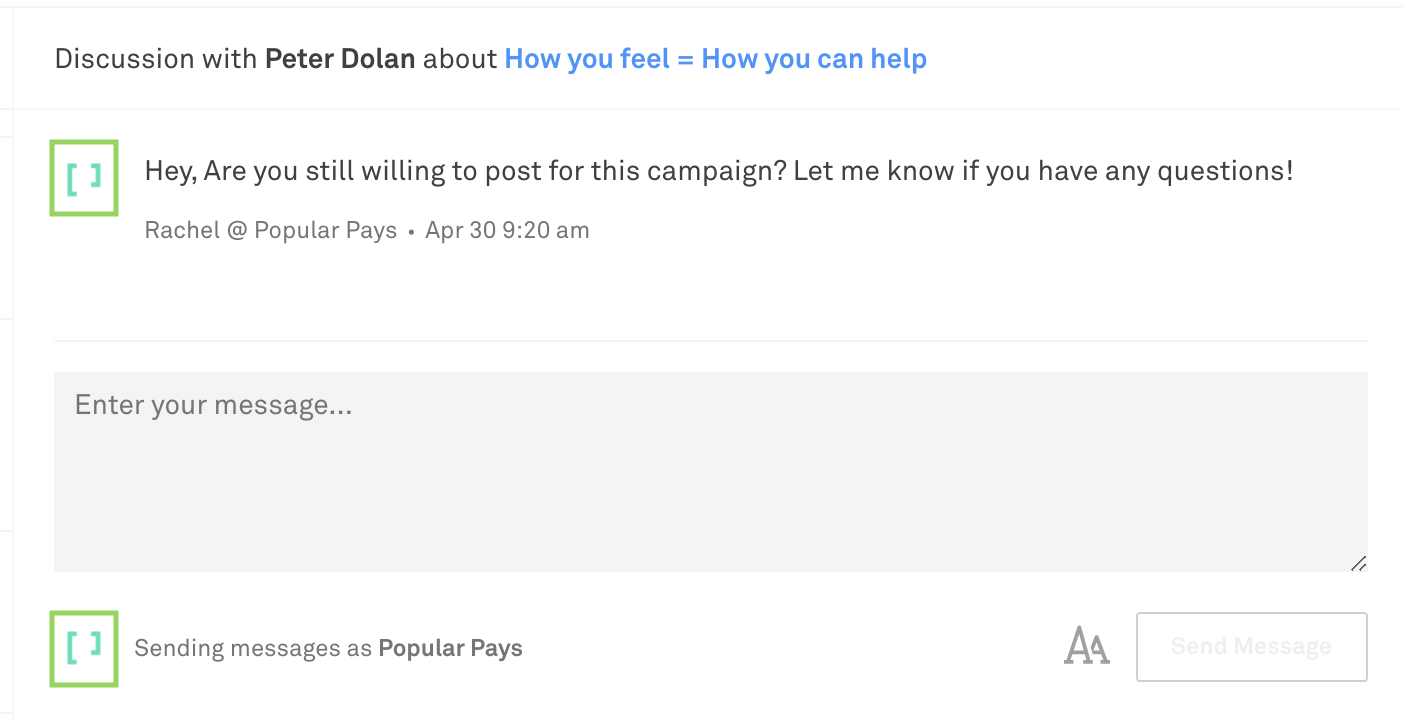The height and width of the screenshot is (720, 1402).
Task: Click the sender name "Rachel @ Popular Pays"
Action: [270, 231]
